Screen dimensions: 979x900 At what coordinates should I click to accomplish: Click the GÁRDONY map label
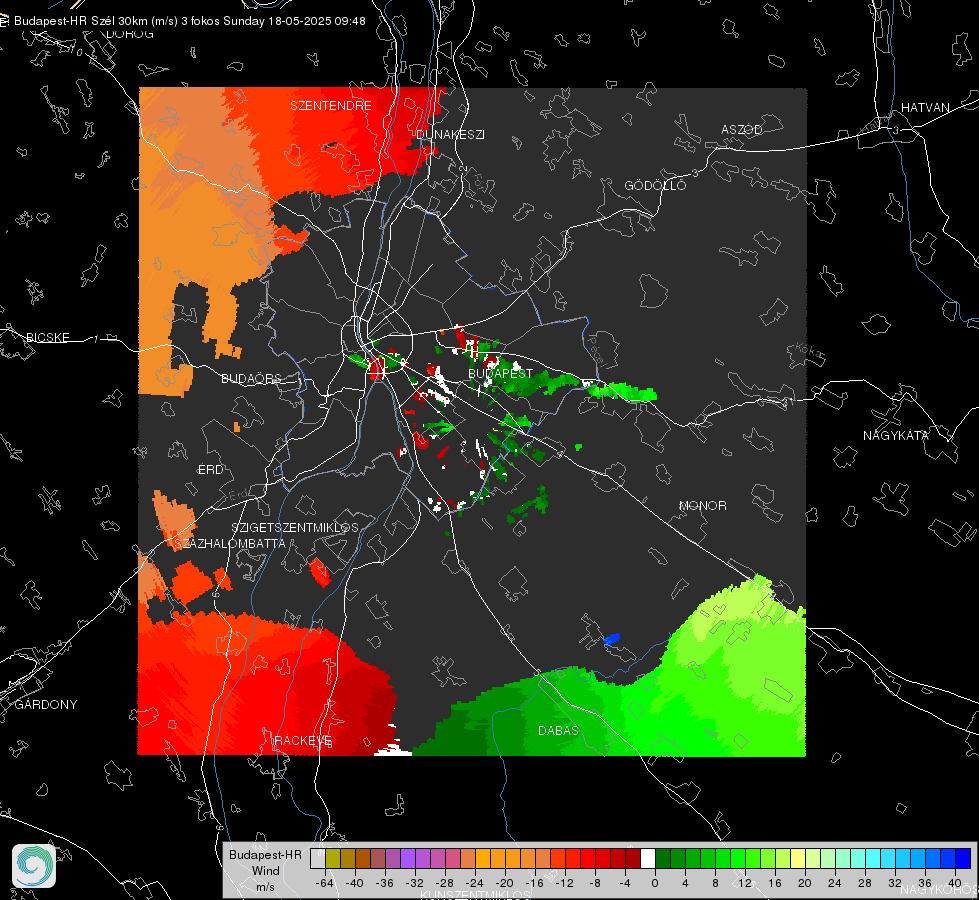coord(46,705)
